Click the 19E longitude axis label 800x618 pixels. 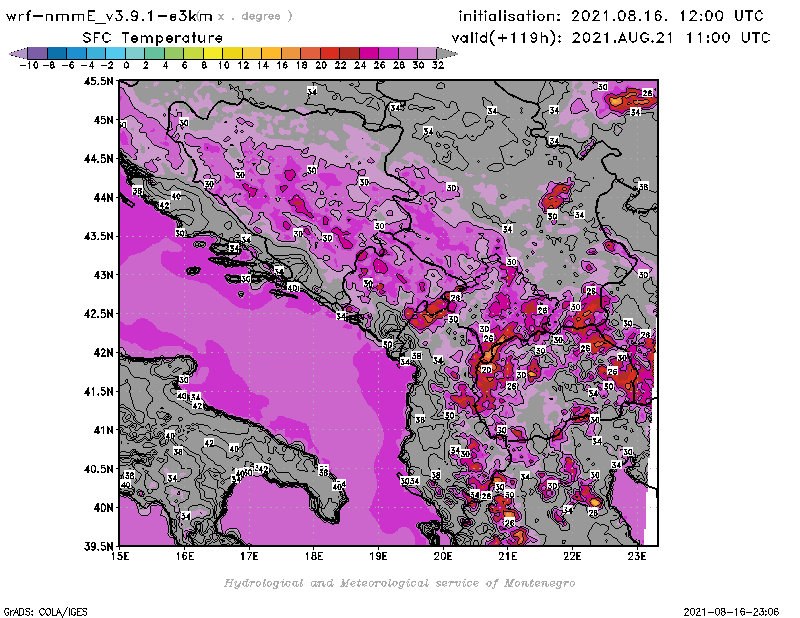coord(379,558)
